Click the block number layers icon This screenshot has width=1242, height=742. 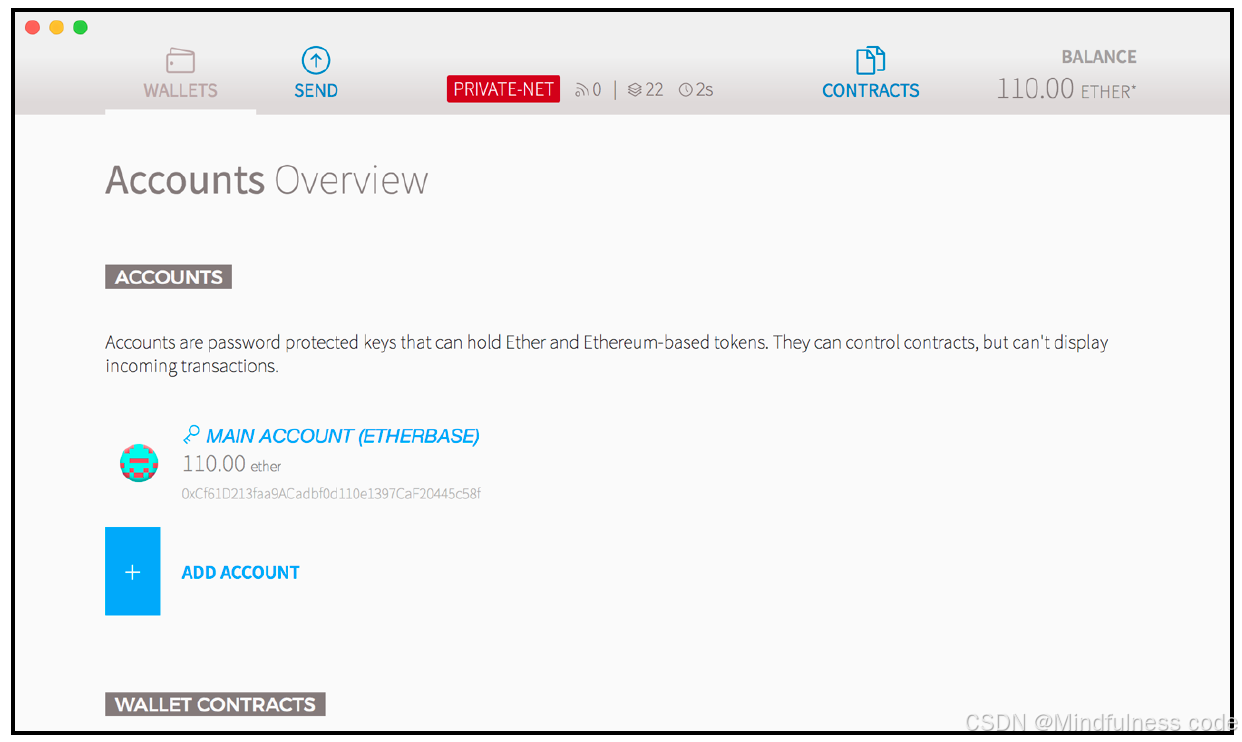pyautogui.click(x=634, y=90)
